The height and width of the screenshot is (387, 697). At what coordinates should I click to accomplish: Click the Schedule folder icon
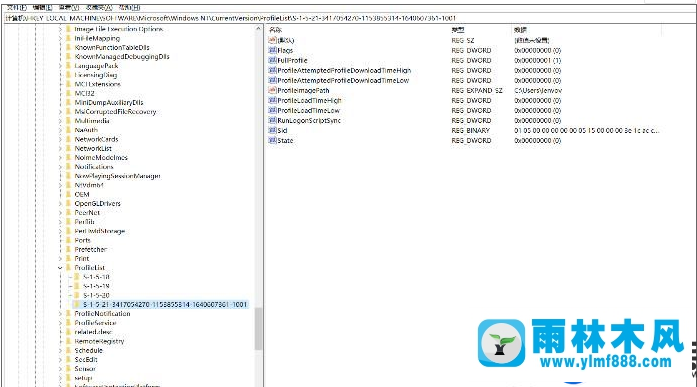68,350
